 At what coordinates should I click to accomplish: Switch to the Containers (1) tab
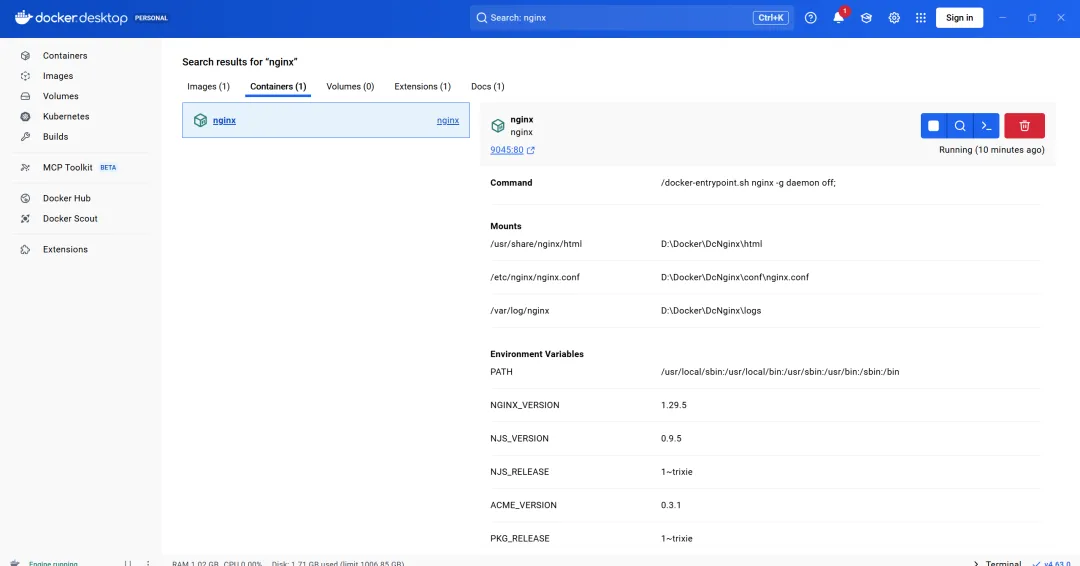coord(278,86)
